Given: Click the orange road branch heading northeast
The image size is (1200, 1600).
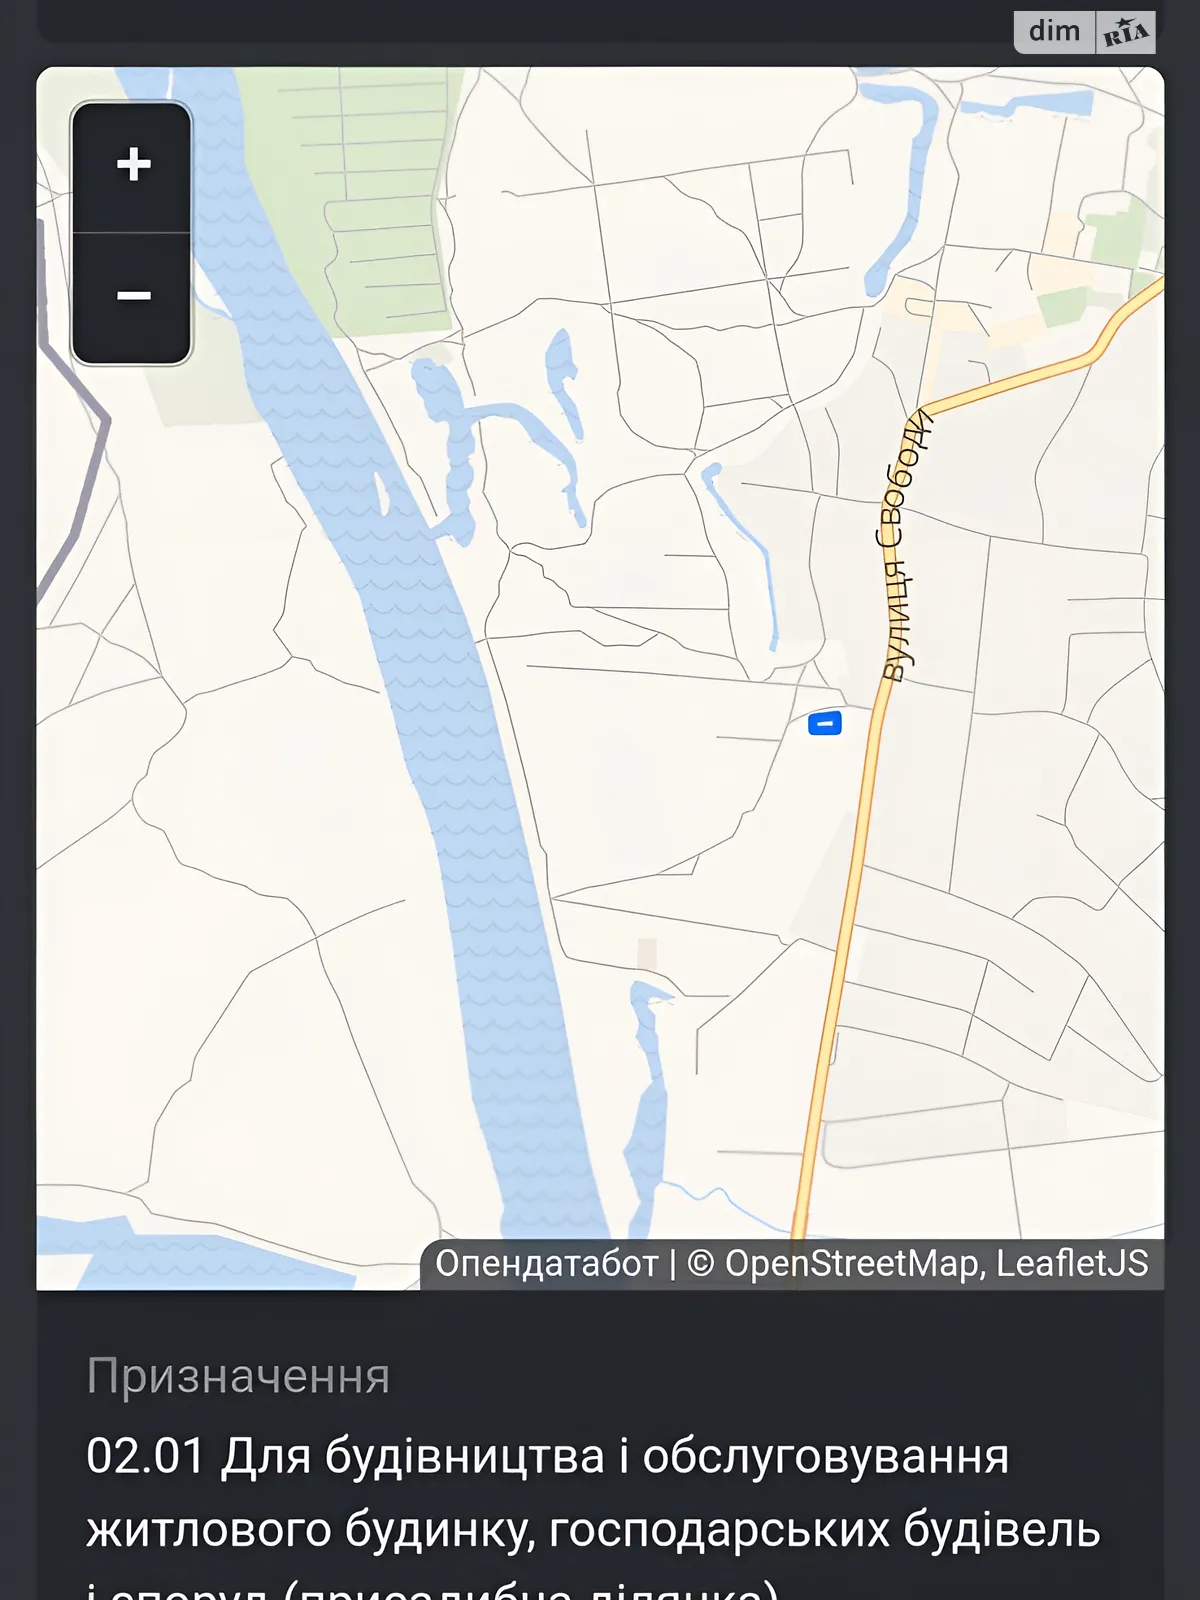Looking at the screenshot, I should pos(1040,370).
